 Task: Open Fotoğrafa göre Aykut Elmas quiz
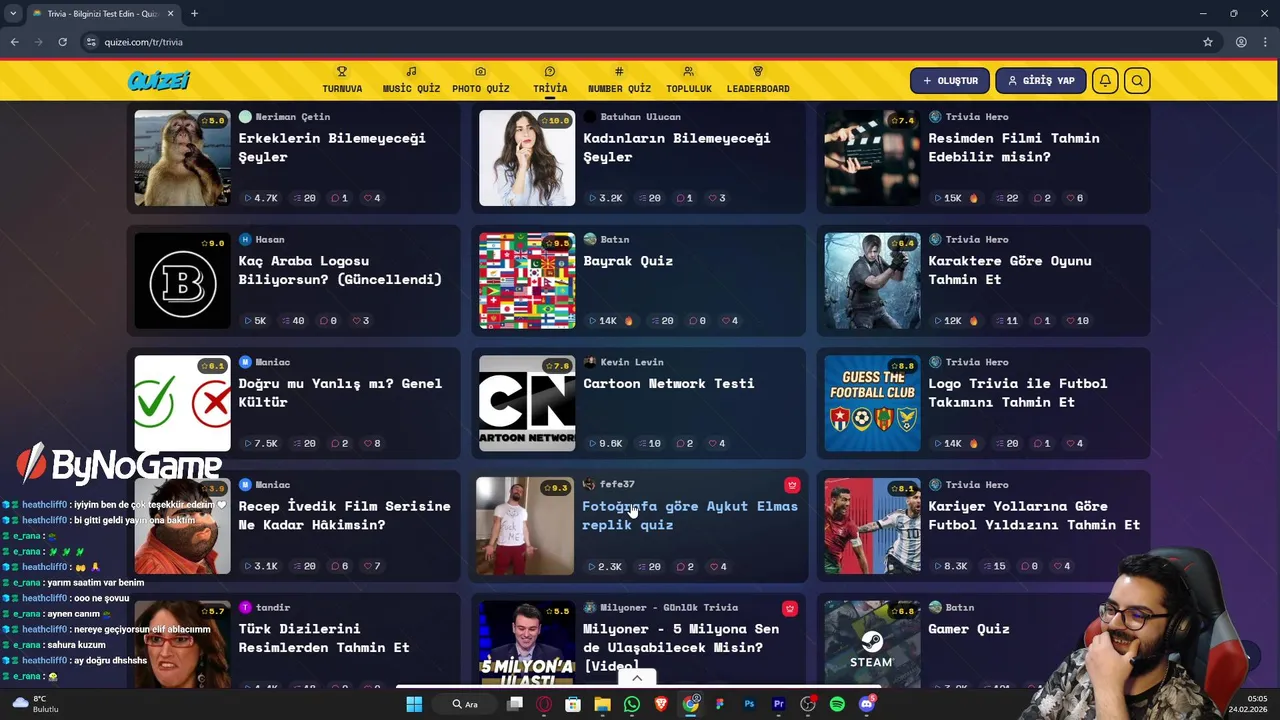[x=690, y=516]
